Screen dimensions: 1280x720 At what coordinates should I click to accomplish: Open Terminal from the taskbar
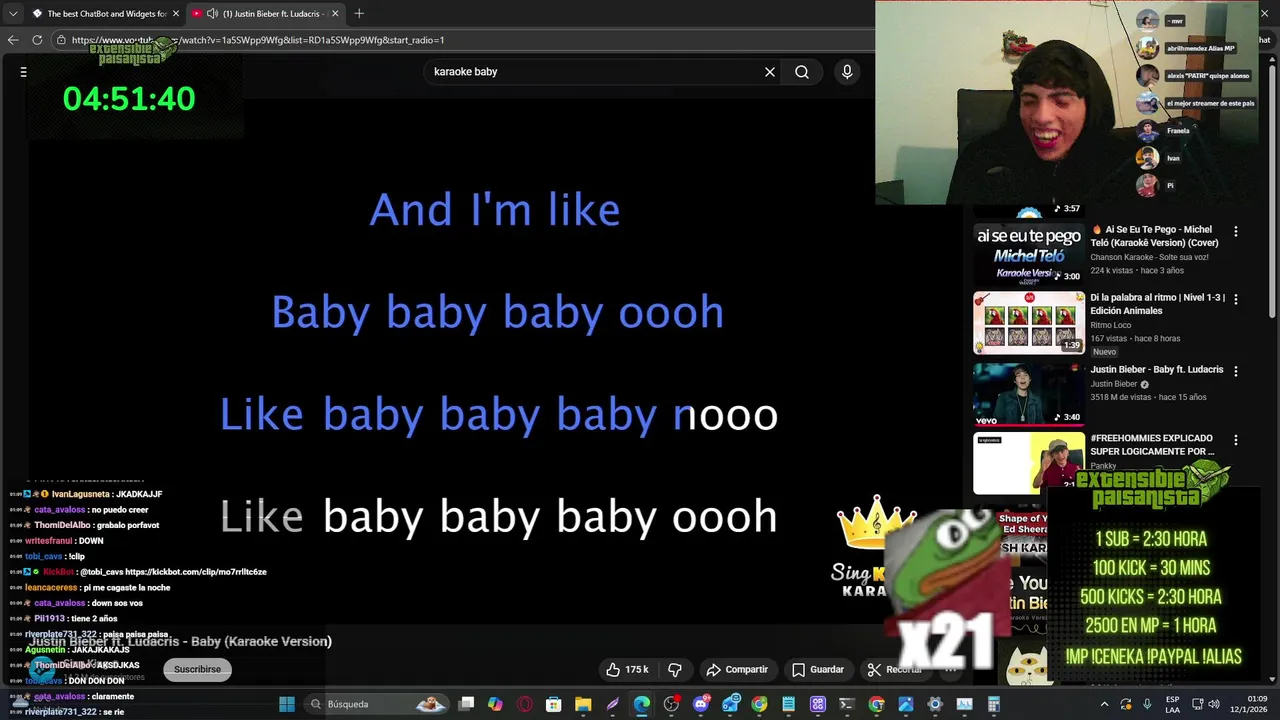click(847, 704)
